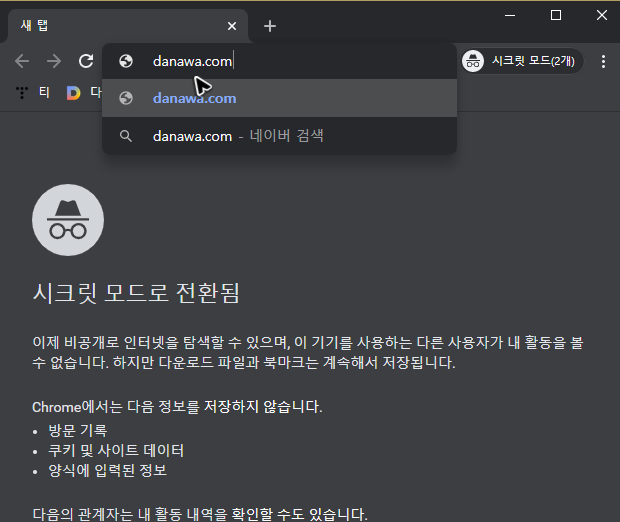
Task: Click the globe icon in address bar
Action: click(x=126, y=61)
